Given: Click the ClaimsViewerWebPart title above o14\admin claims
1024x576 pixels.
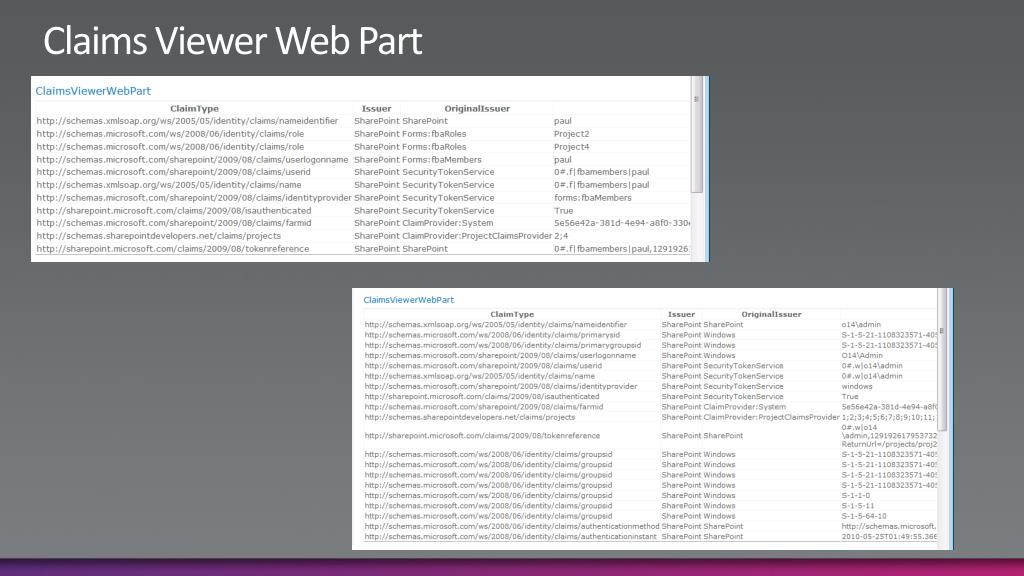Looking at the screenshot, I should [408, 300].
